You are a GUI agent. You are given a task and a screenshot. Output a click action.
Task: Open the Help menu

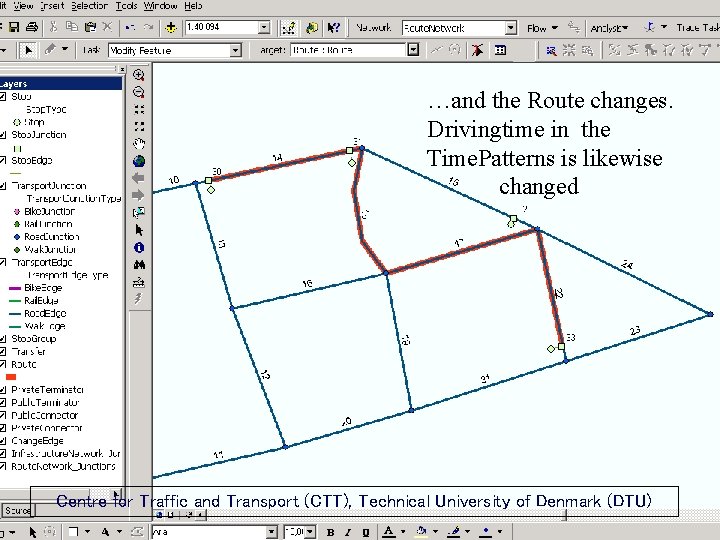(193, 6)
